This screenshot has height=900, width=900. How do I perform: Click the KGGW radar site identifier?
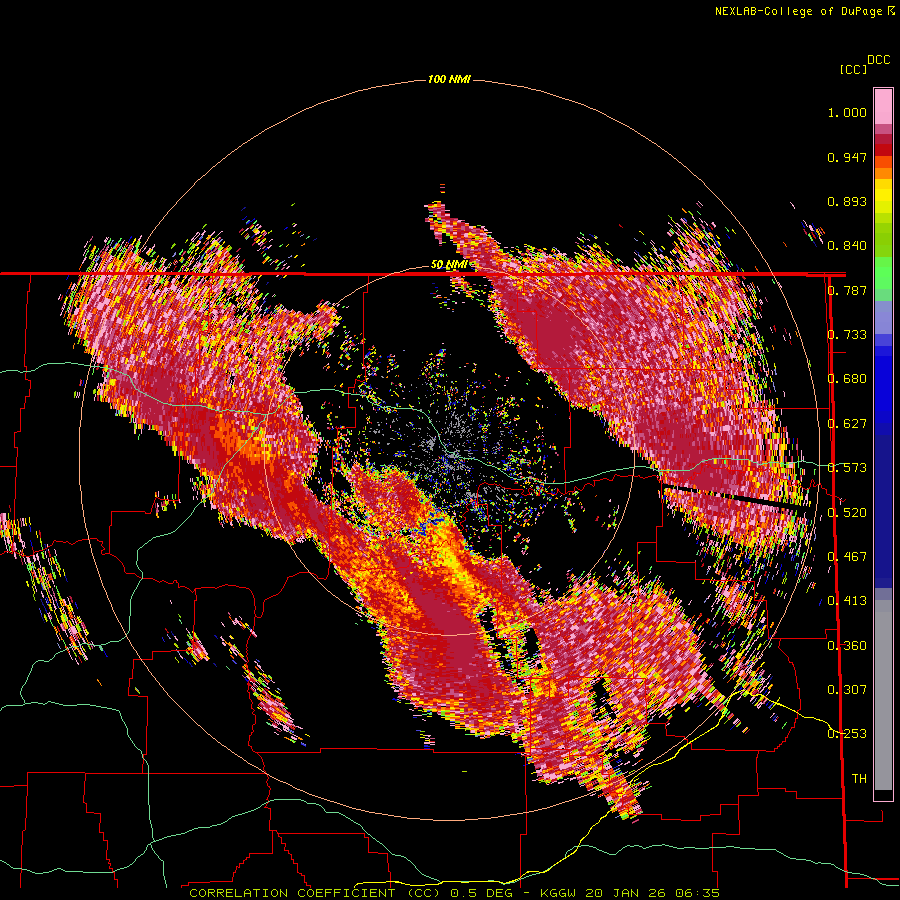pyautogui.click(x=558, y=893)
